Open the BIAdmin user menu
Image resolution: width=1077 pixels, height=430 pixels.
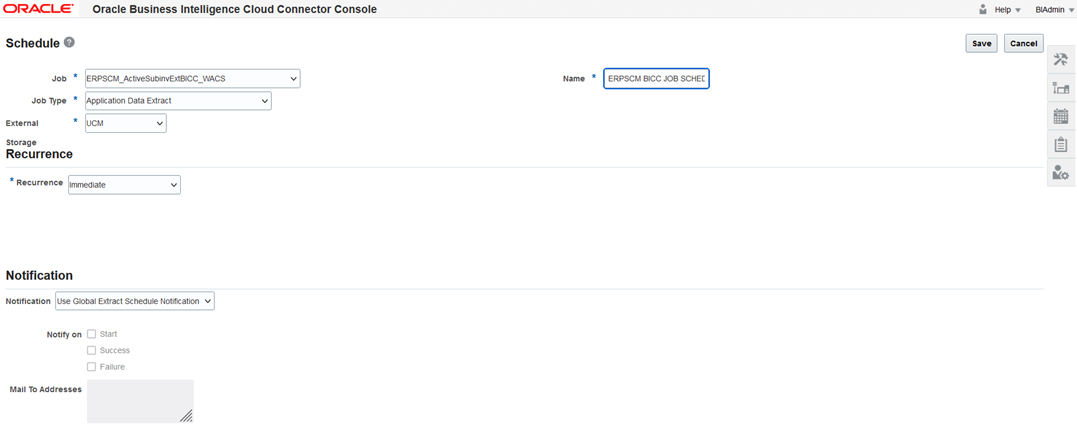click(1054, 10)
